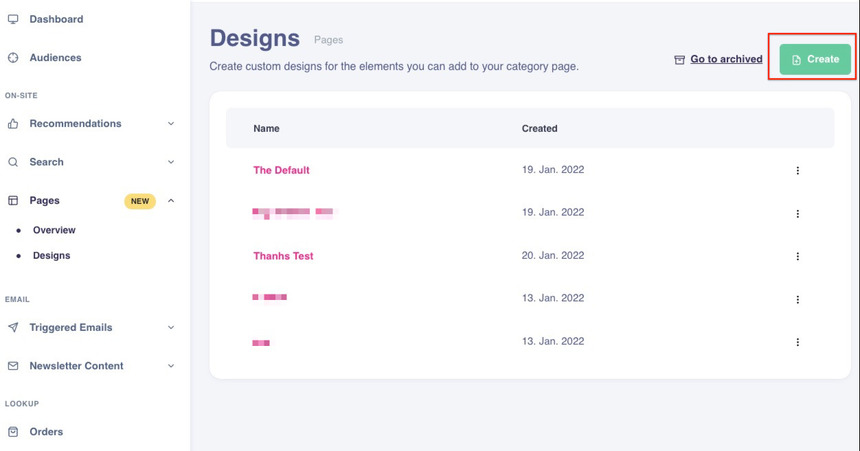Collapse the Pages section chevron
The image size is (860, 451).
pos(171,201)
